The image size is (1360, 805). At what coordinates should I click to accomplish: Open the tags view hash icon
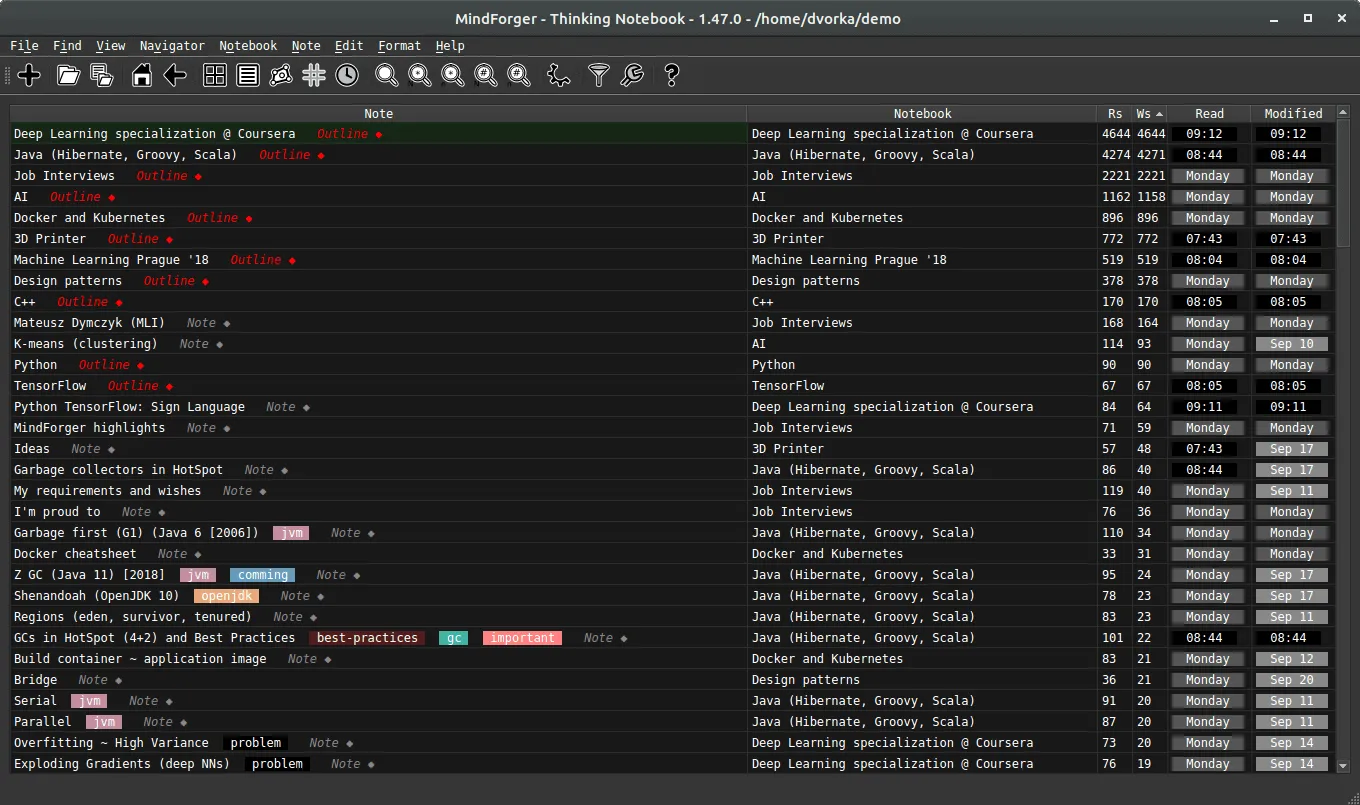314,75
